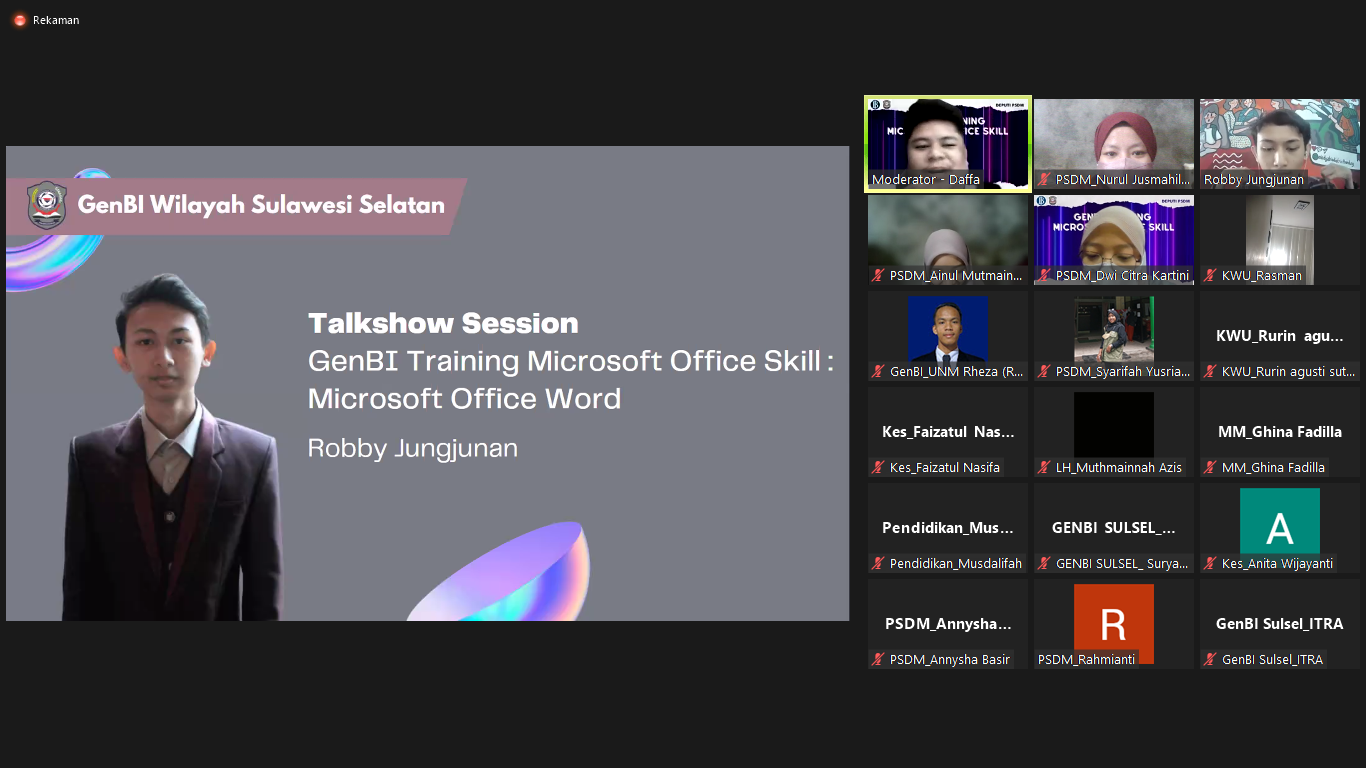The image size is (1366, 768).
Task: Select Robby Jungjunan's video tile in gallery
Action: (x=1280, y=144)
